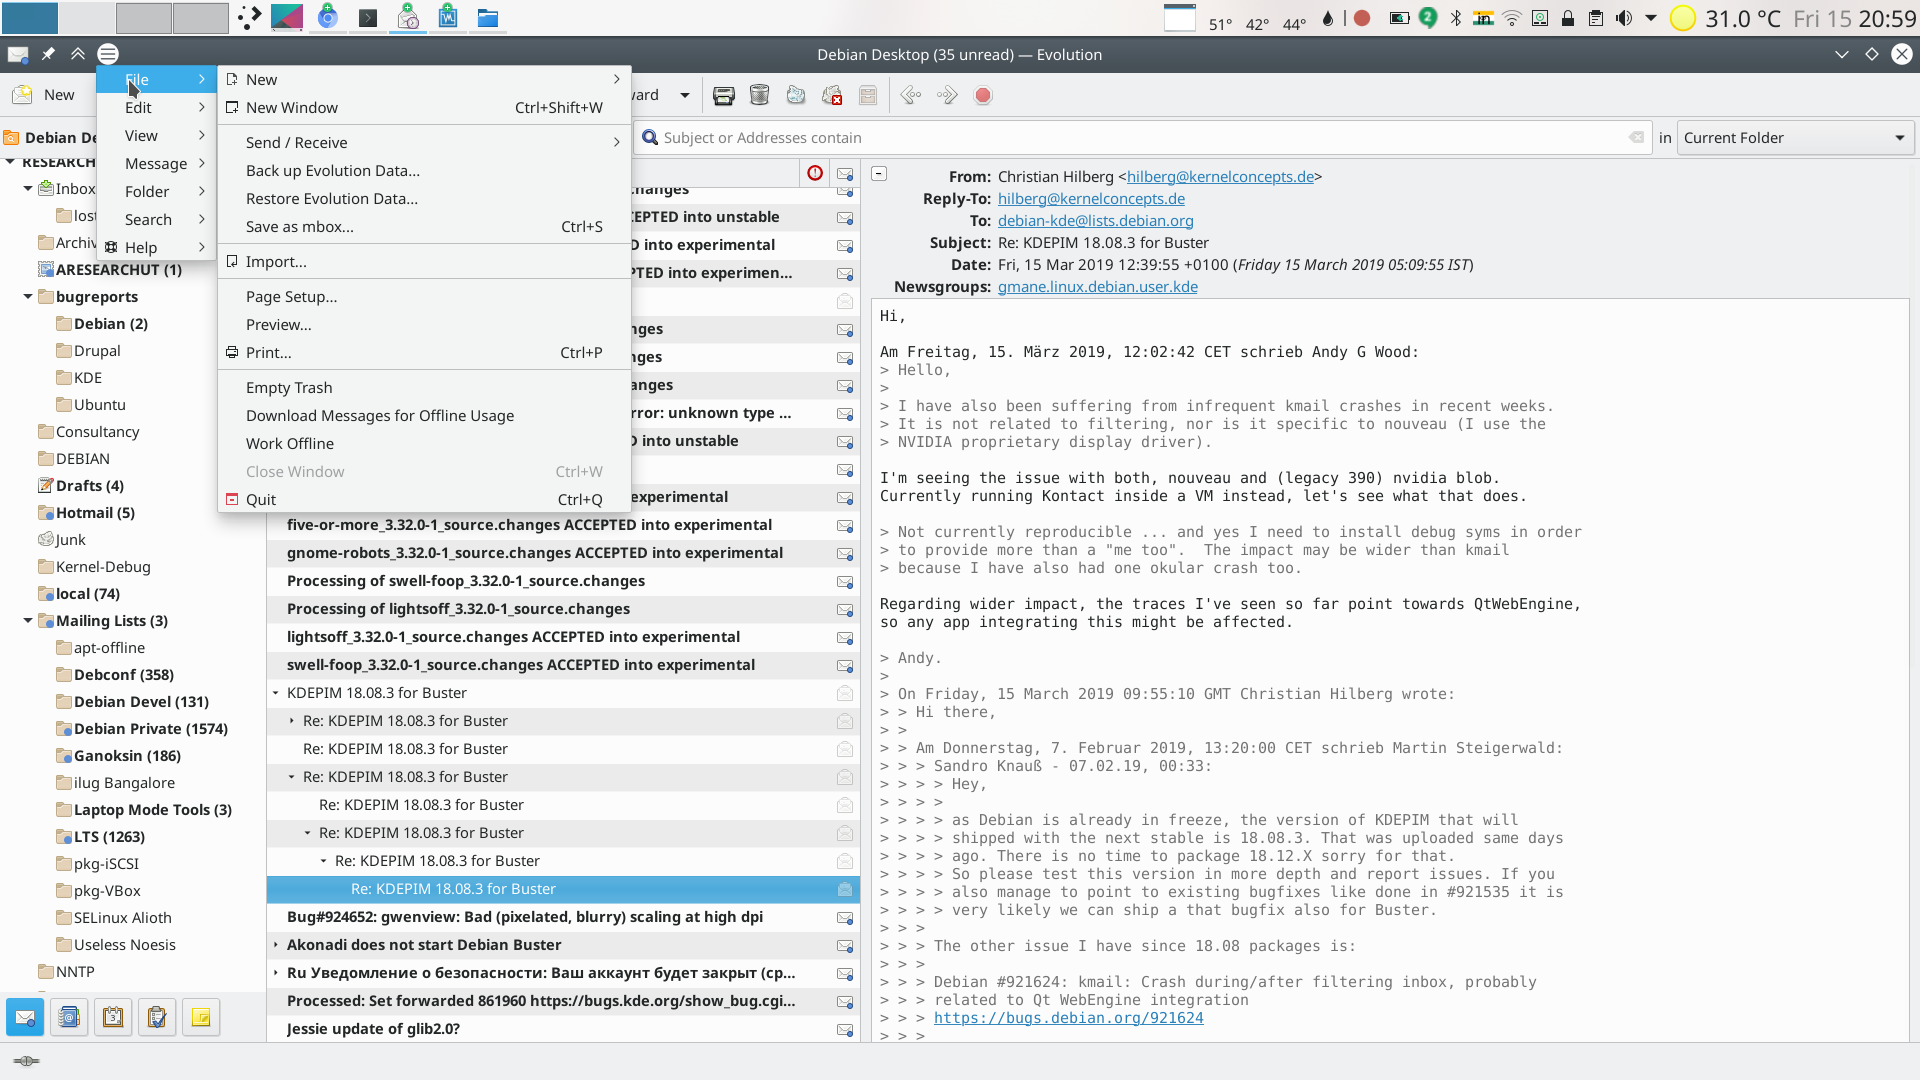Go to the previous message with back arrow
This screenshot has width=1920, height=1080.
(x=910, y=96)
